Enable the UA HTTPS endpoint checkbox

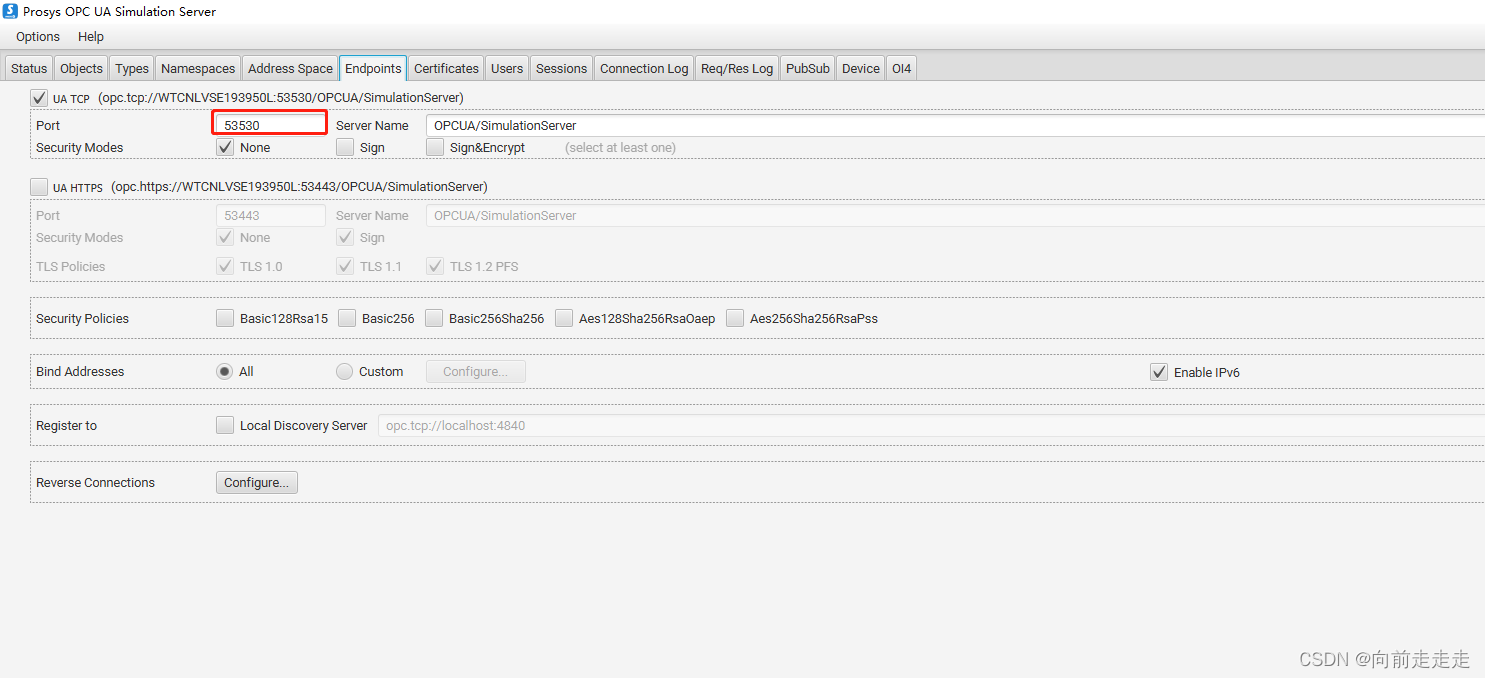point(39,187)
